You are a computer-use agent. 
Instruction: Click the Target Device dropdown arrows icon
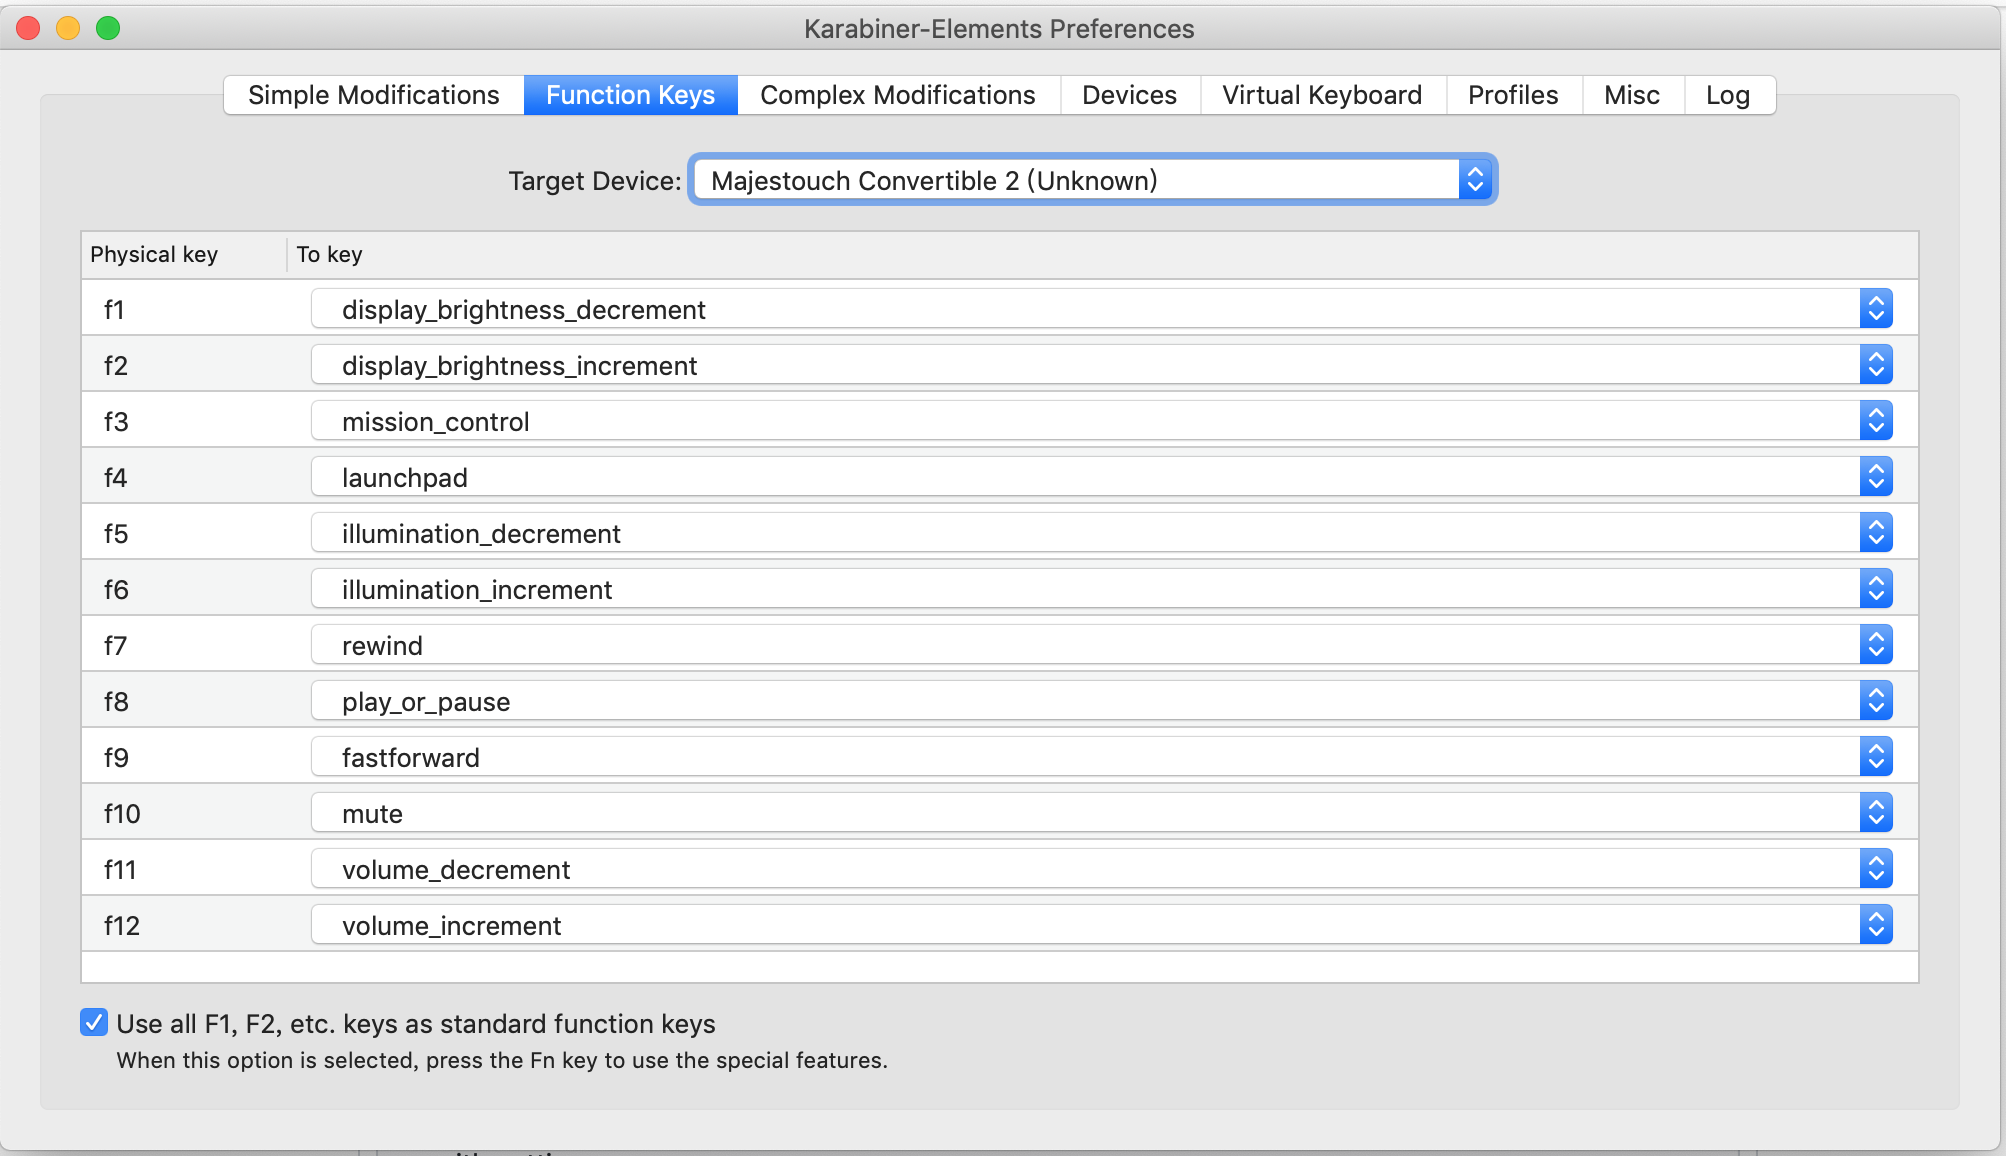[1475, 180]
